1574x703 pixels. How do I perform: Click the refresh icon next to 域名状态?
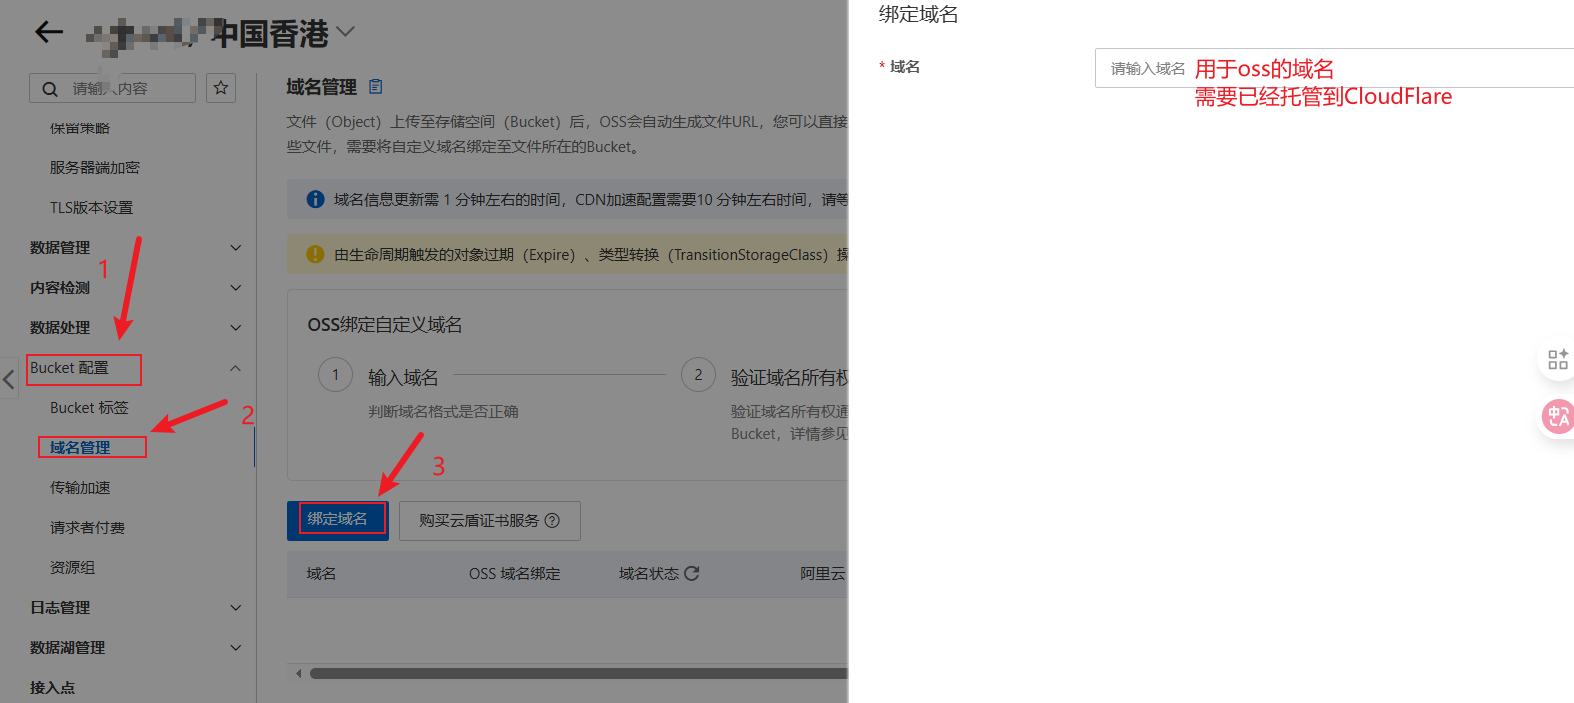click(692, 573)
